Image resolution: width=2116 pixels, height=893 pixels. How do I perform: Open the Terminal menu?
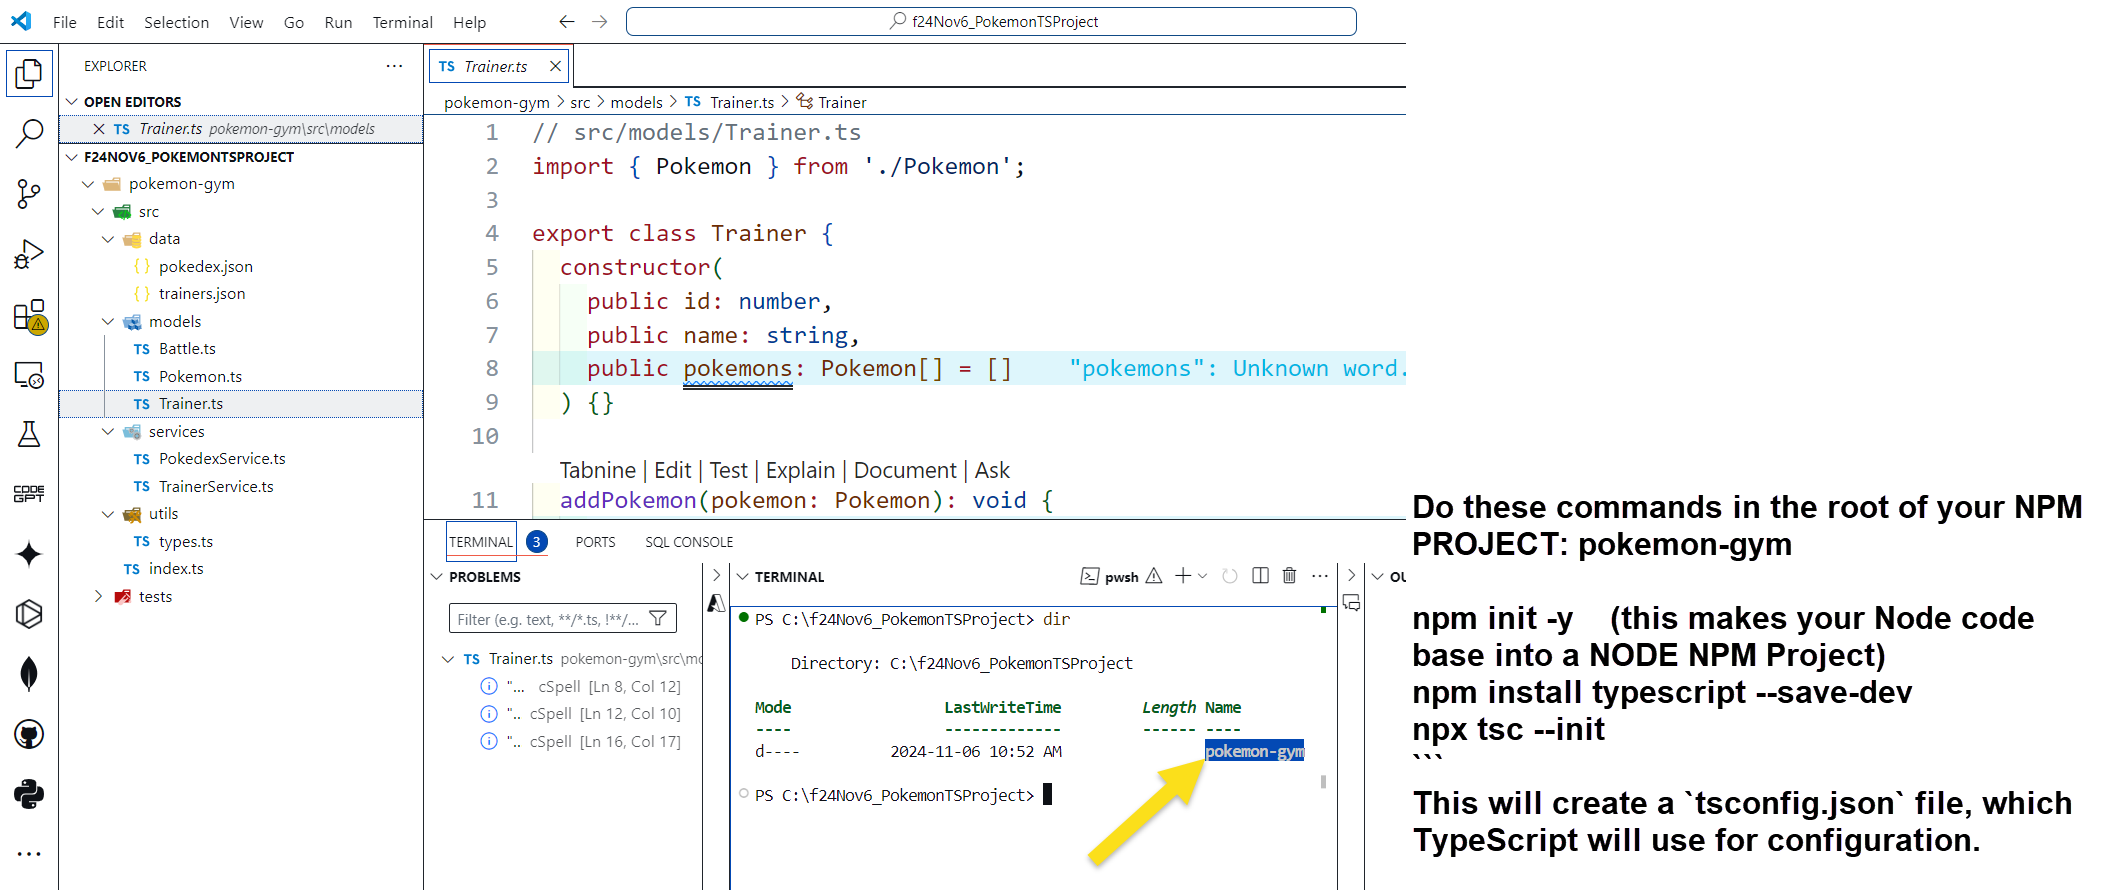[402, 22]
